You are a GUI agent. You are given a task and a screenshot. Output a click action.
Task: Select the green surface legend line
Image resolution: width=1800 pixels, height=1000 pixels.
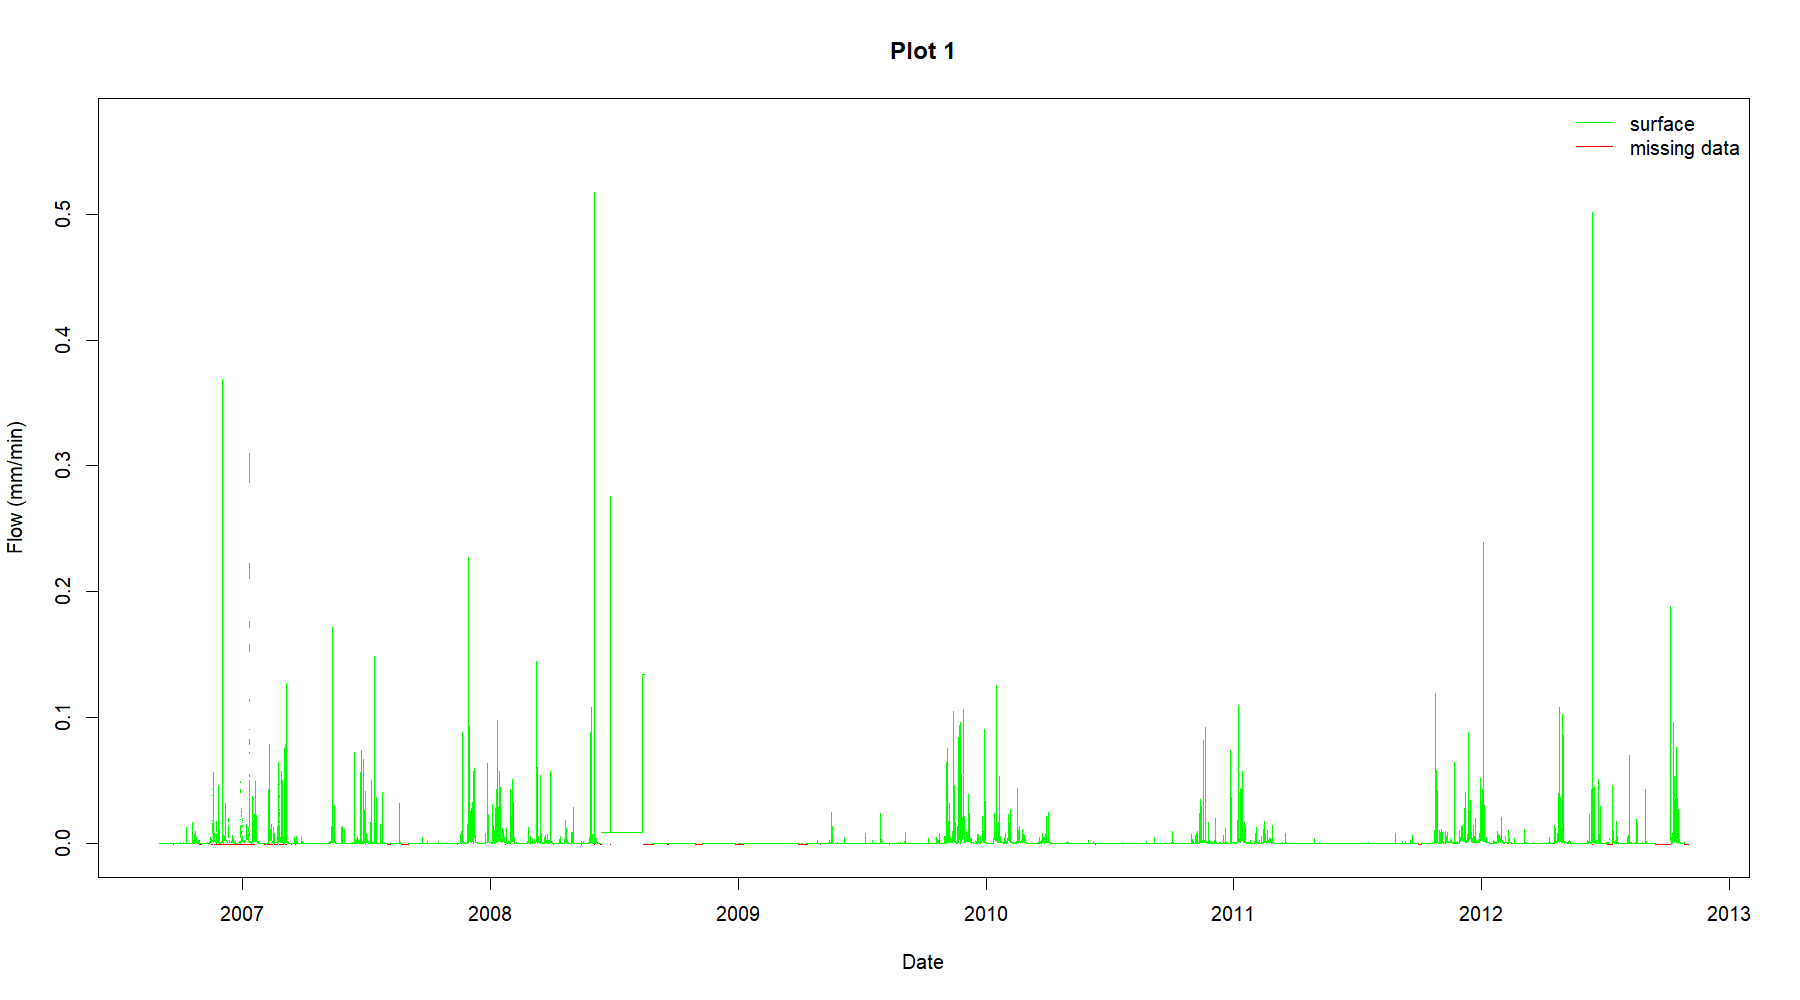point(1594,123)
